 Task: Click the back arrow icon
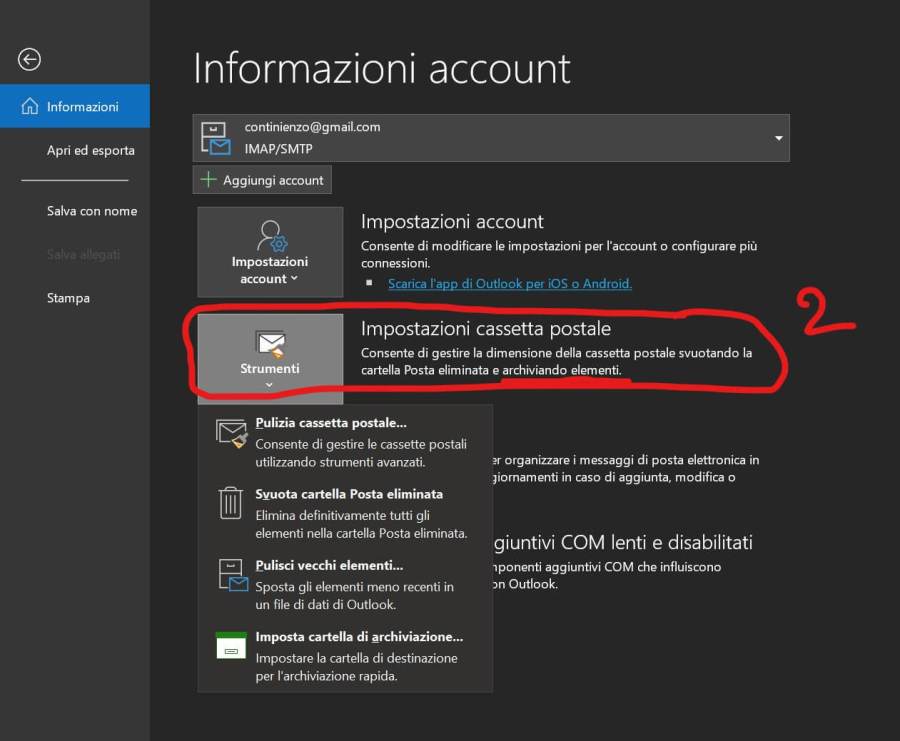tap(29, 60)
